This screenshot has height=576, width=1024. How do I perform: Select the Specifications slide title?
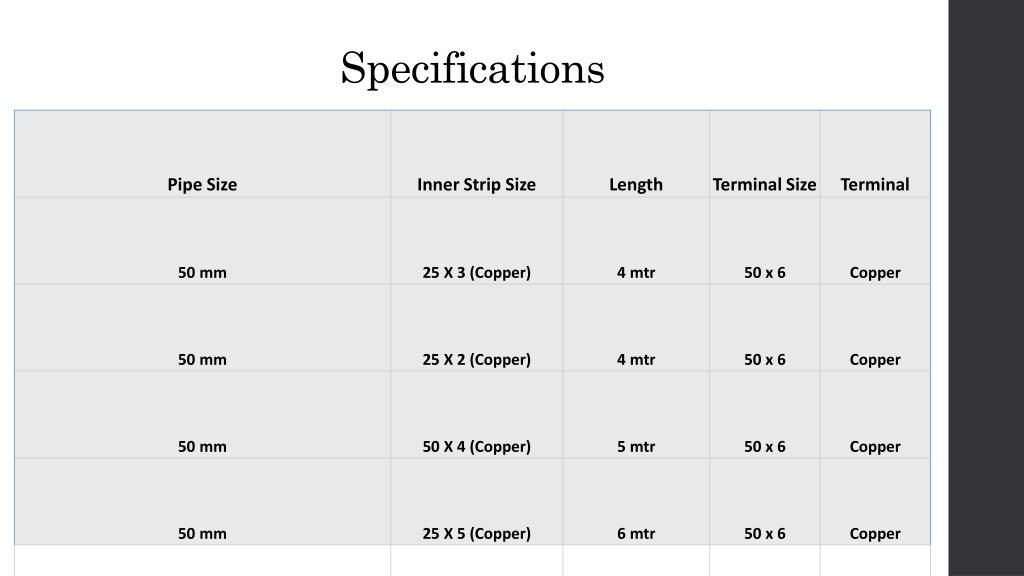point(472,69)
